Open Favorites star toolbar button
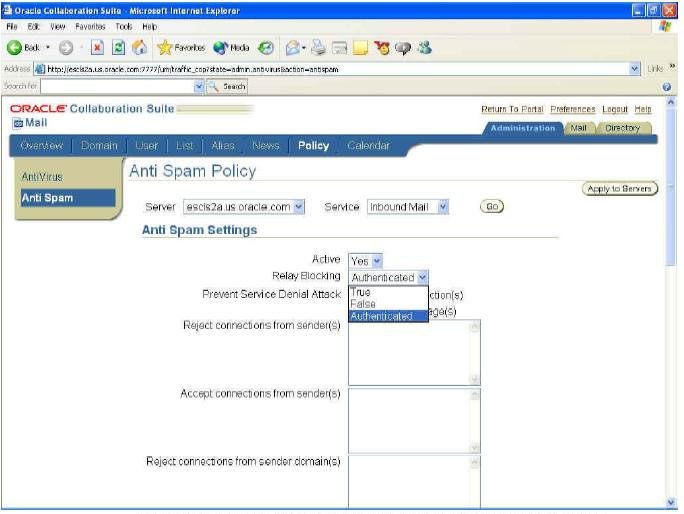The width and height of the screenshot is (684, 514). click(181, 48)
